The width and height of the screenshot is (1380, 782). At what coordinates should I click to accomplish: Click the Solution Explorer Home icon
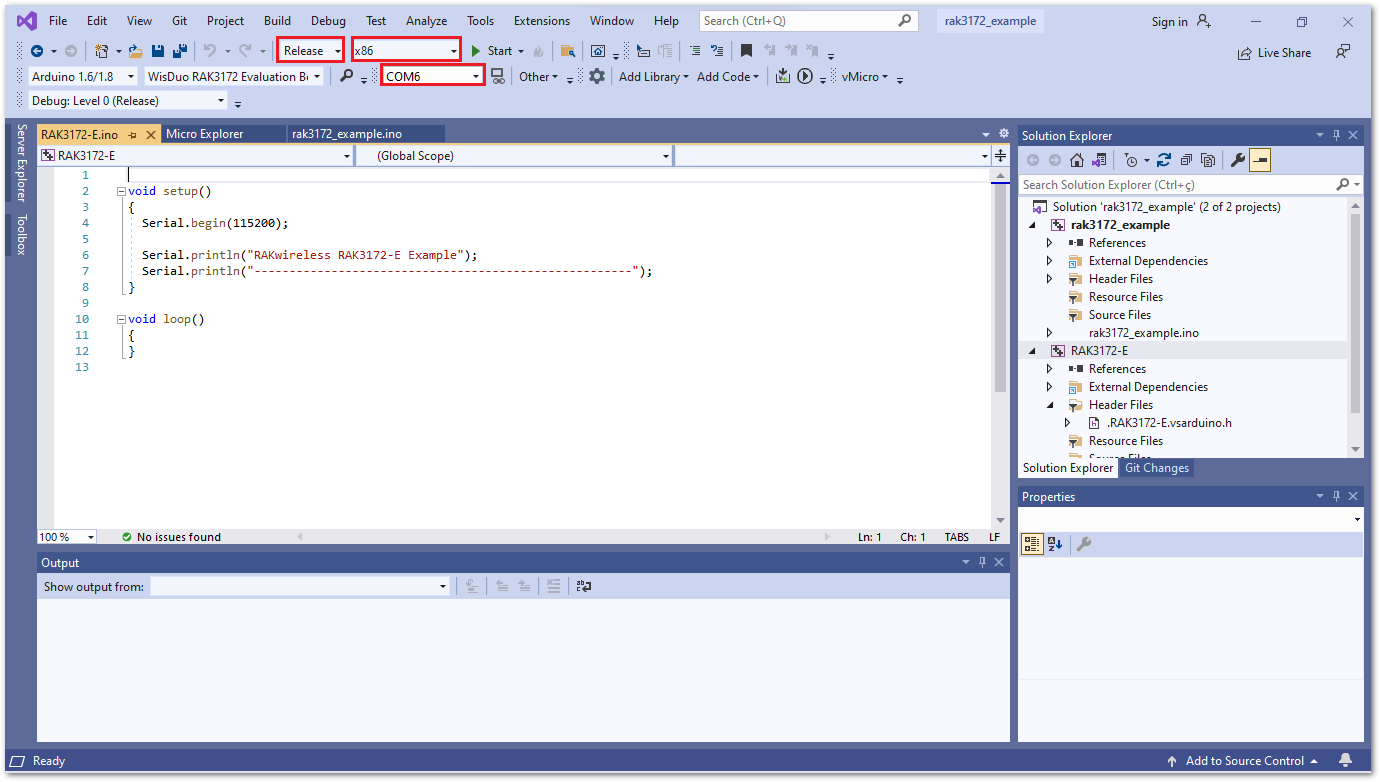coord(1077,160)
